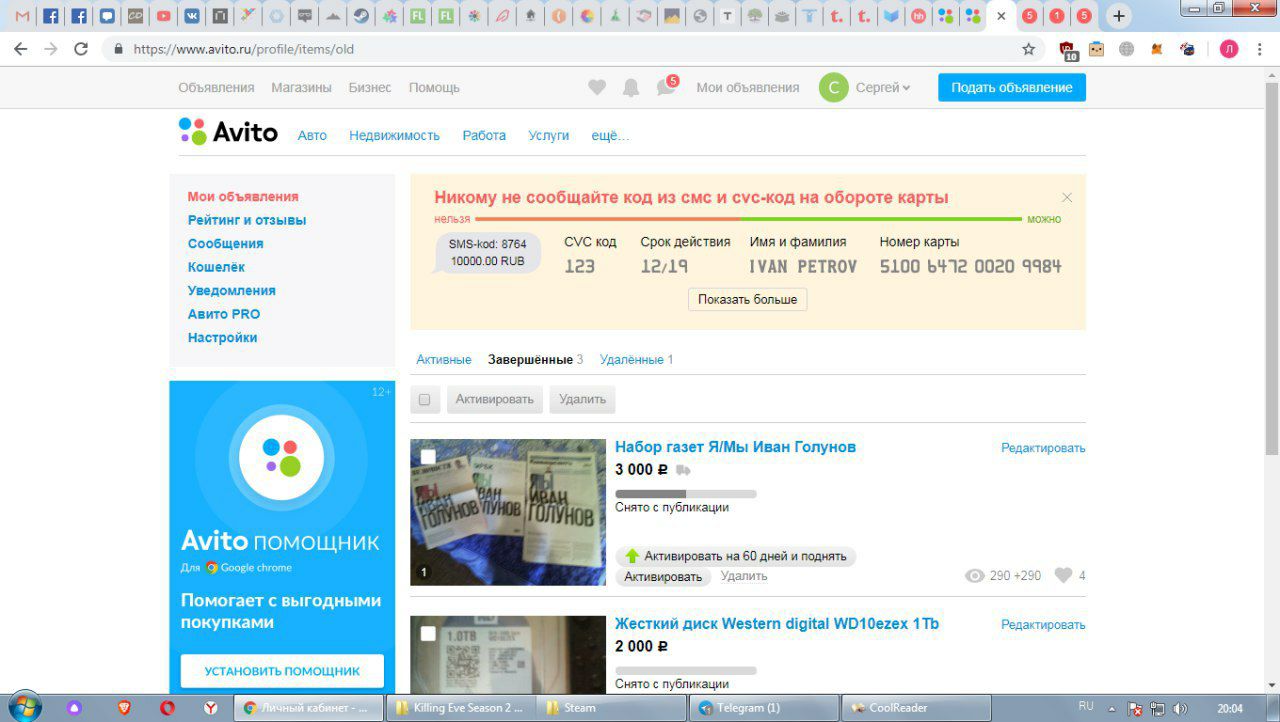This screenshot has width=1280, height=722.
Task: Open Настройки in the left sidebar
Action: [222, 338]
